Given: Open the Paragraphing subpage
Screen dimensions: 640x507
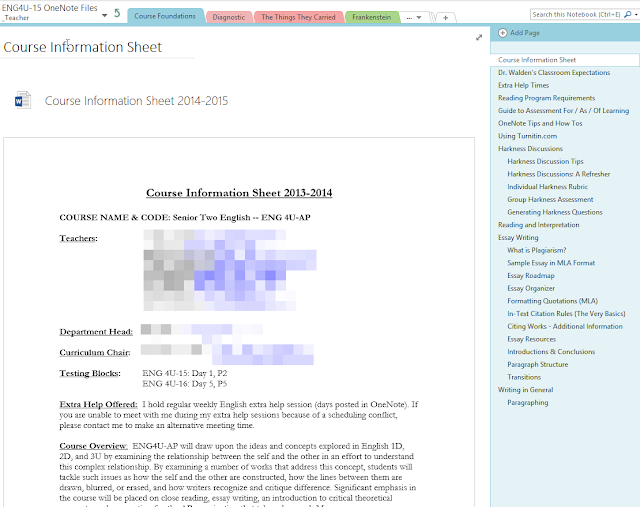Looking at the screenshot, I should (x=527, y=401).
